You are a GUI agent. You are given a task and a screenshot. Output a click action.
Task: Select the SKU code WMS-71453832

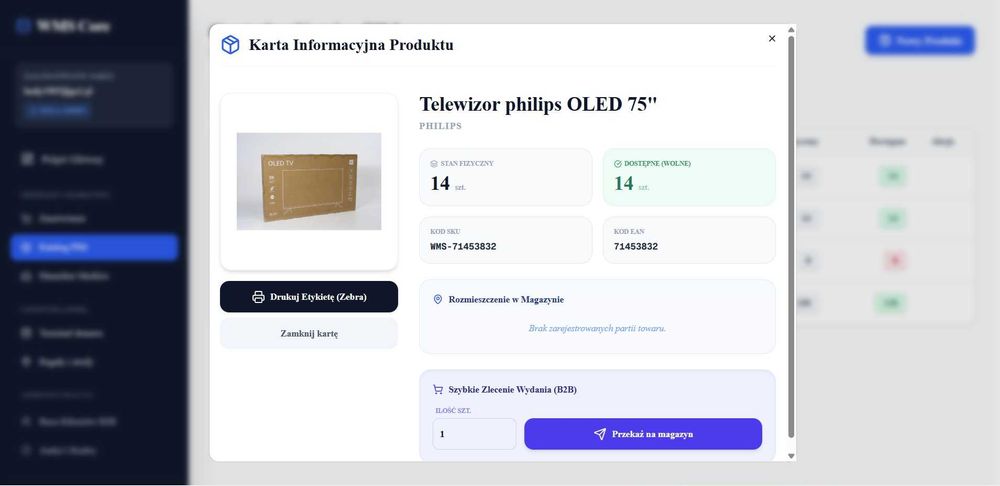(x=463, y=247)
